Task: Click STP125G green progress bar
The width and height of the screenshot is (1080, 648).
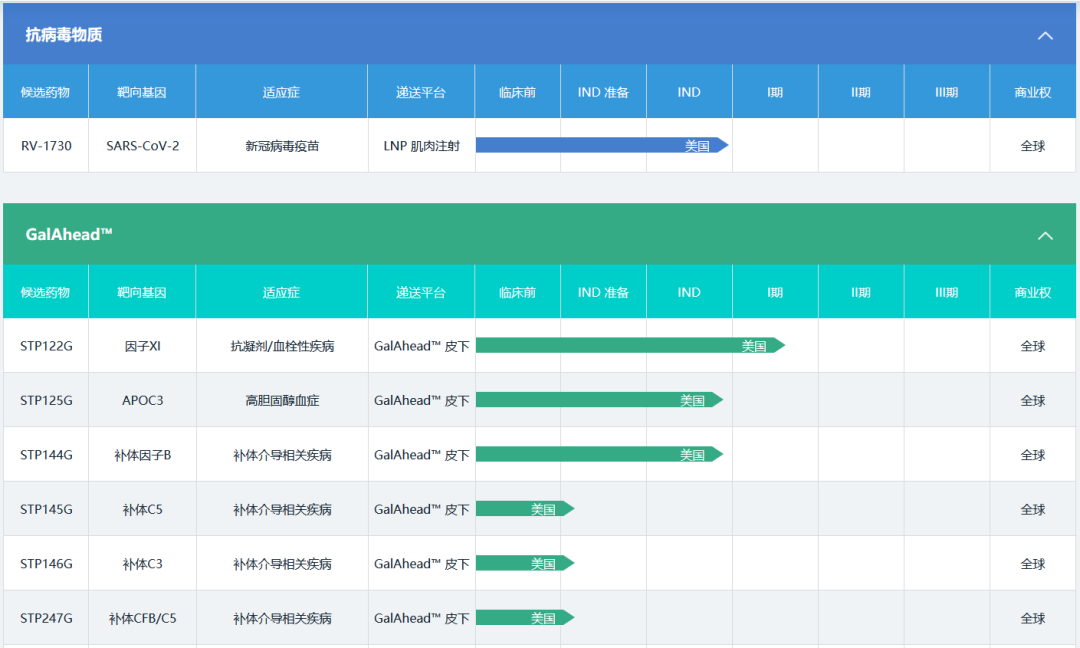Action: pyautogui.click(x=599, y=399)
